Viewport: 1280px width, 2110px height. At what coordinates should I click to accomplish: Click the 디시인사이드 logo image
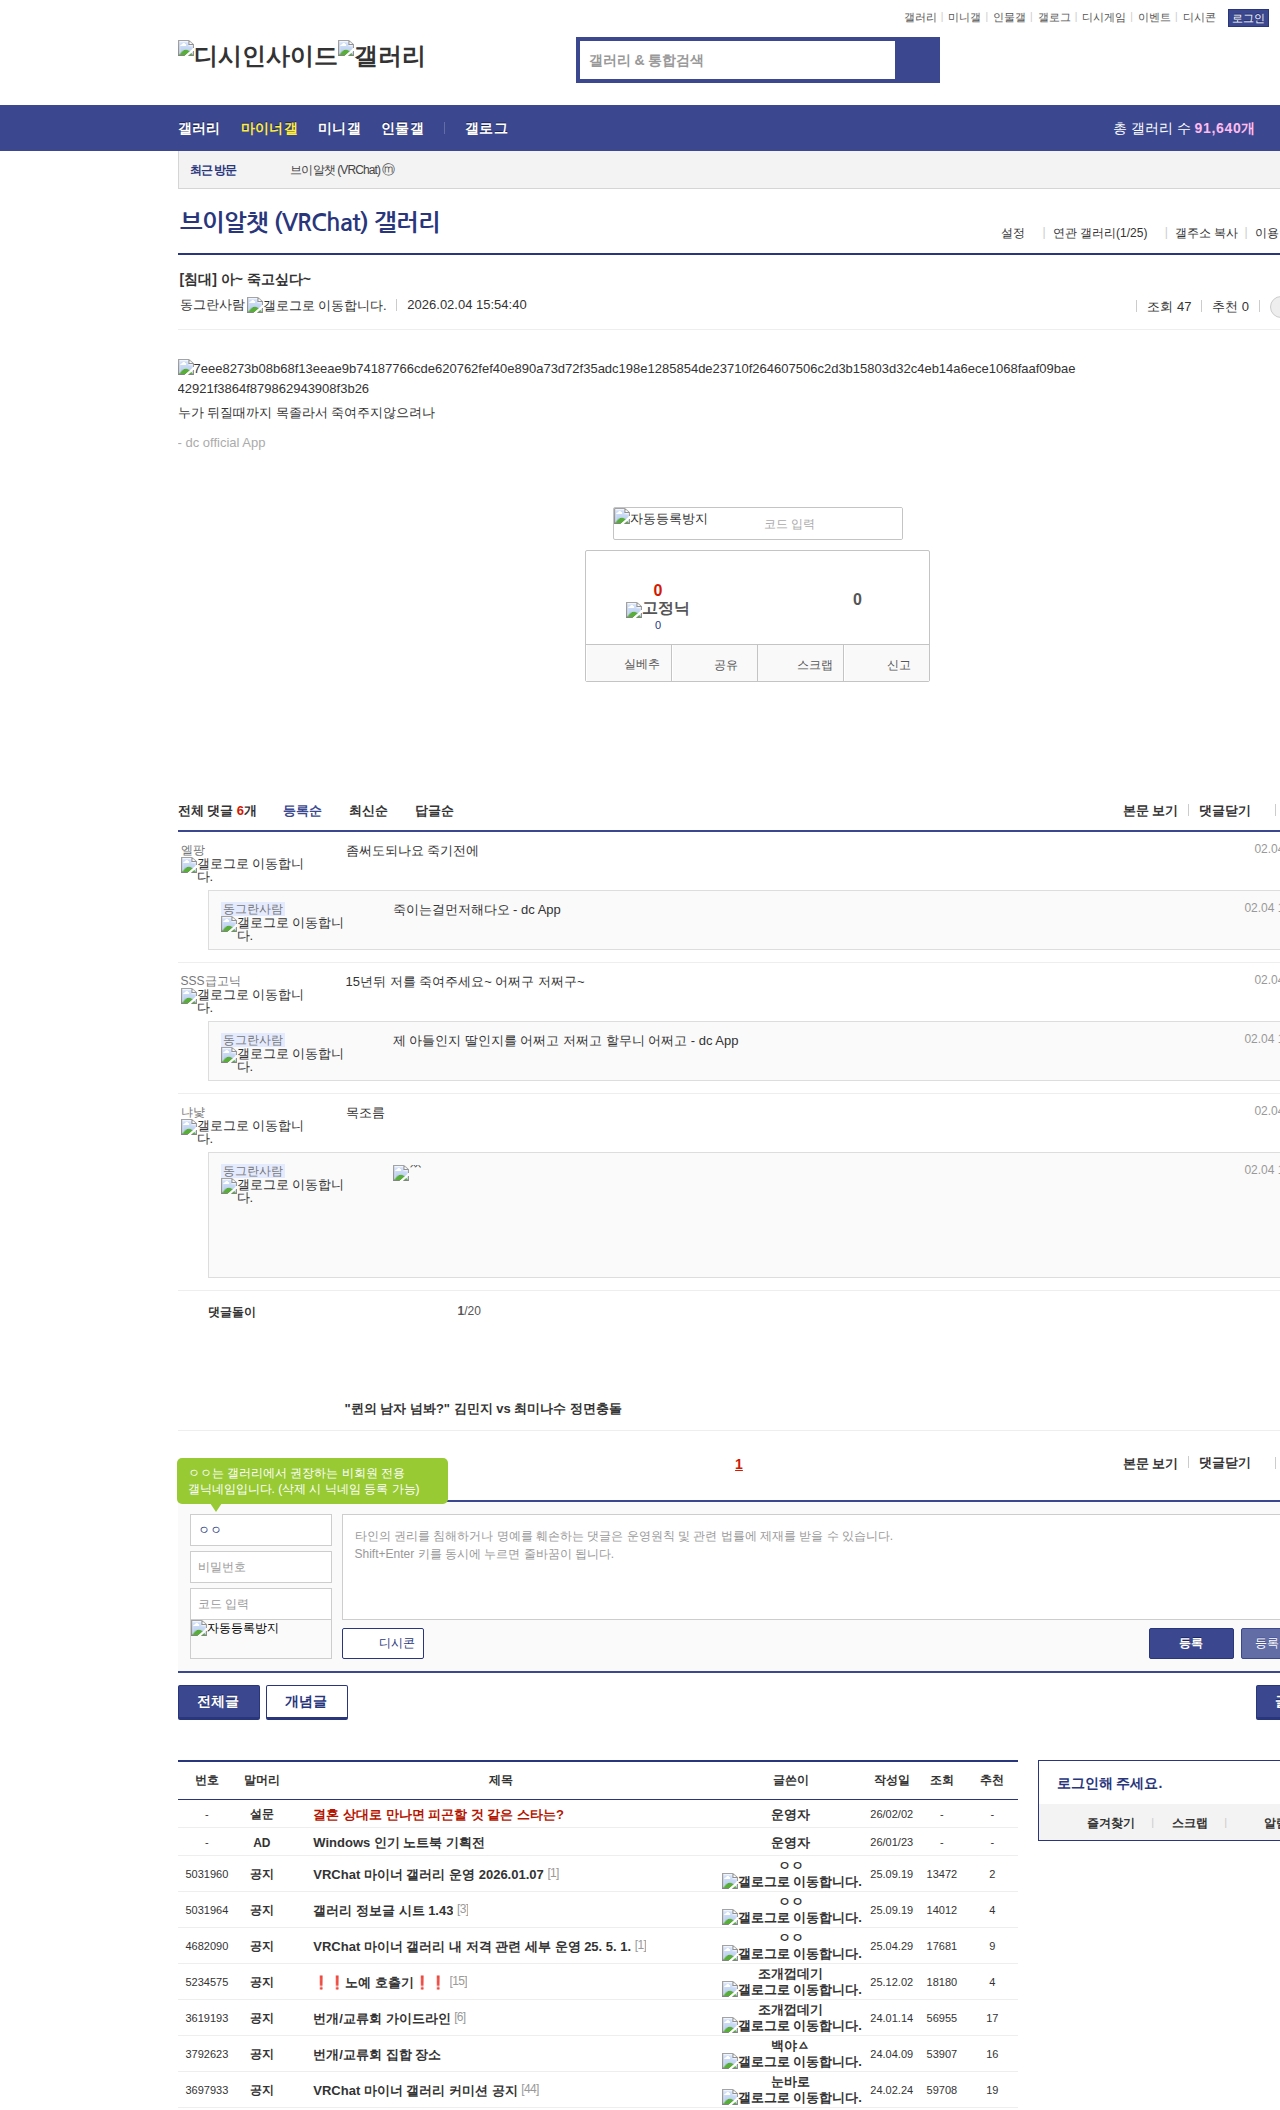257,55
